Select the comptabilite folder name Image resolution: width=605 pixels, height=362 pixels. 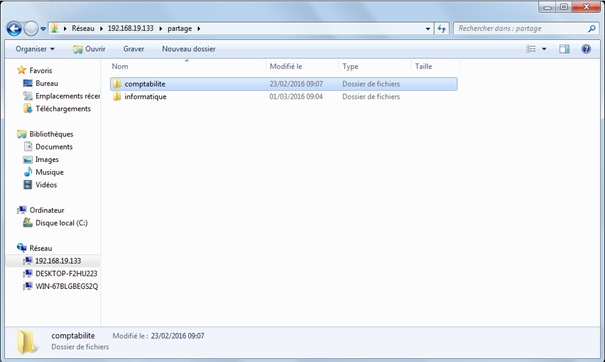click(145, 84)
